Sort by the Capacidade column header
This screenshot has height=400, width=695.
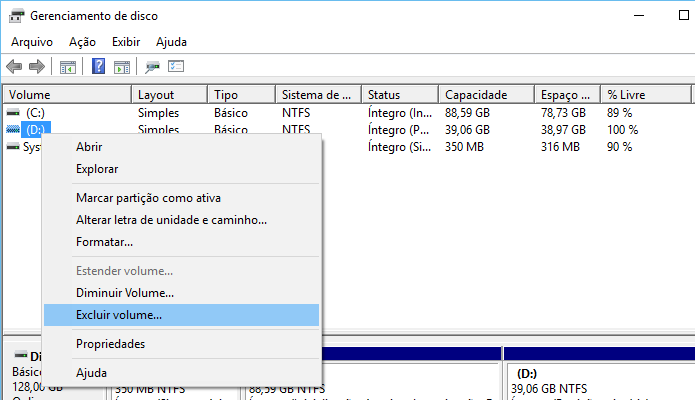pyautogui.click(x=487, y=95)
